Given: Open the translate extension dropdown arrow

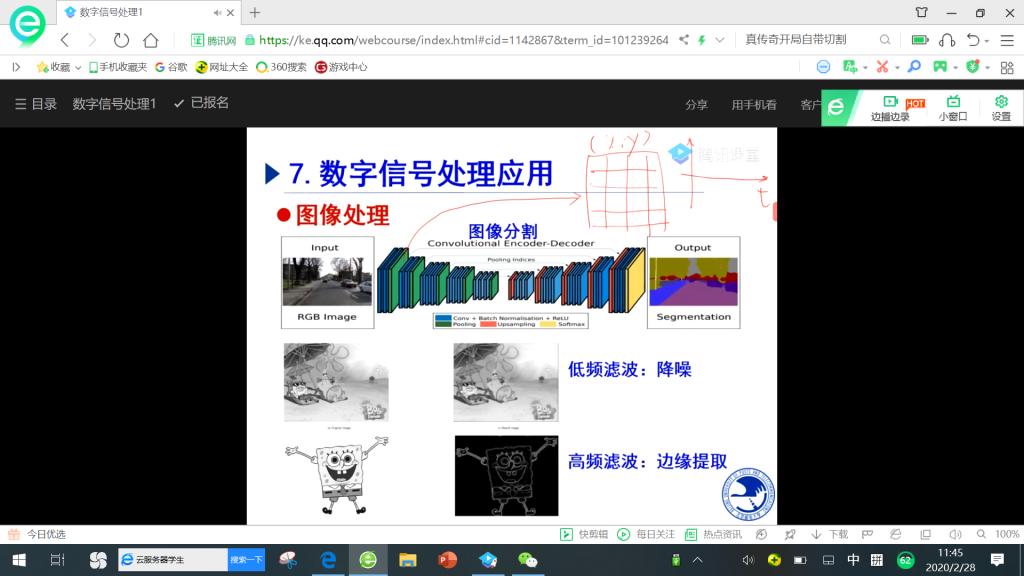Looking at the screenshot, I should (865, 67).
